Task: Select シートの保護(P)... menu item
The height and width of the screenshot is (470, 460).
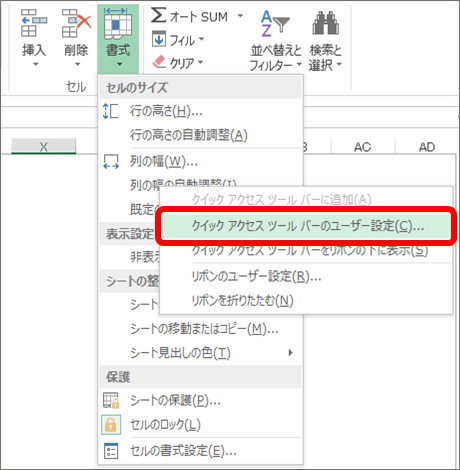Action: coord(201,400)
